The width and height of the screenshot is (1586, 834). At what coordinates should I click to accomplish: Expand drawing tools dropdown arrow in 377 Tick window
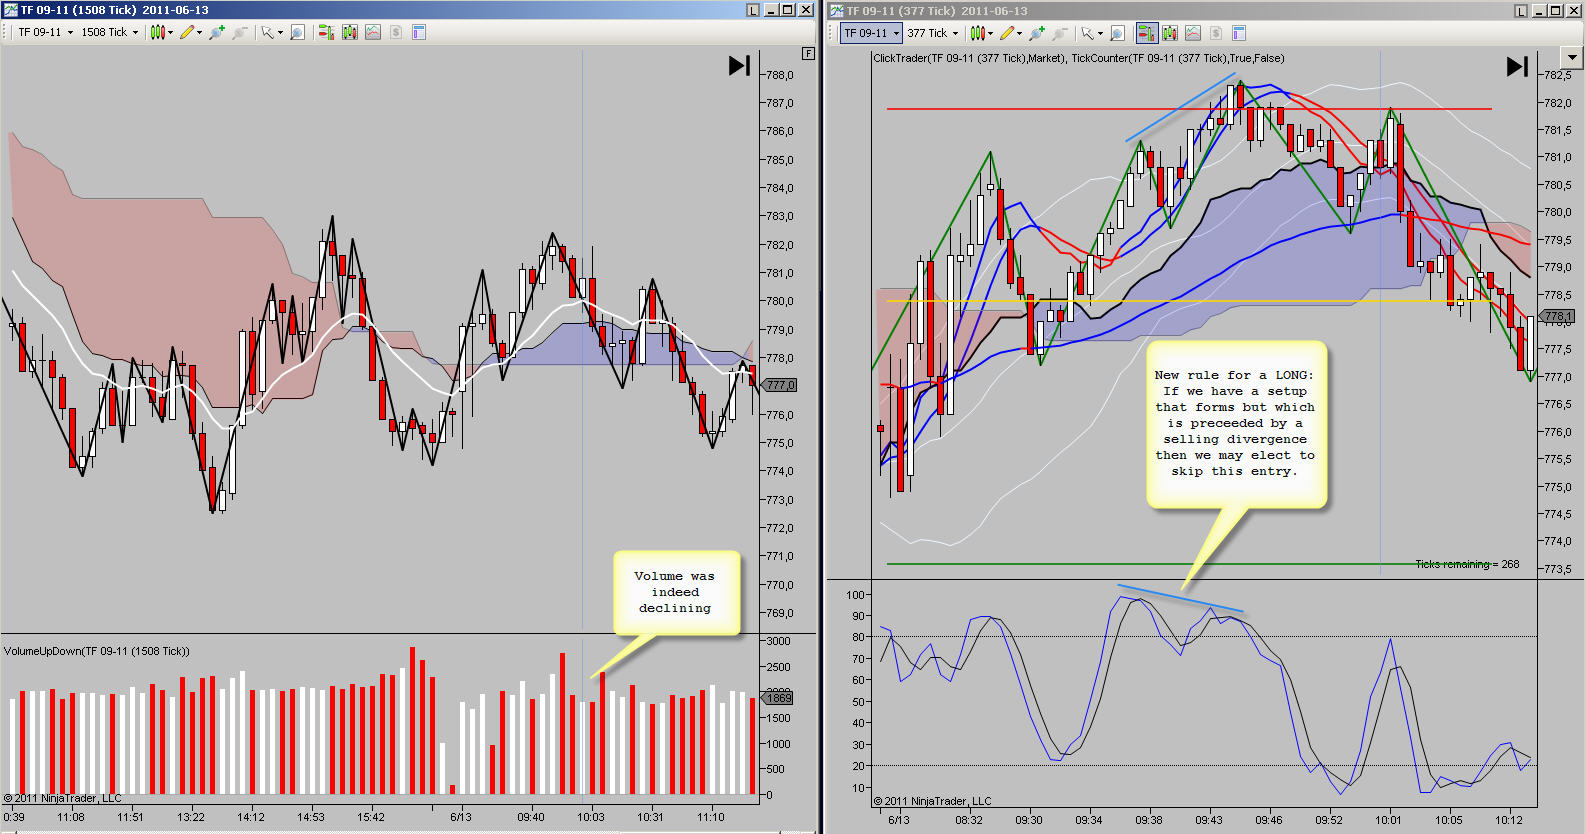tap(1019, 33)
